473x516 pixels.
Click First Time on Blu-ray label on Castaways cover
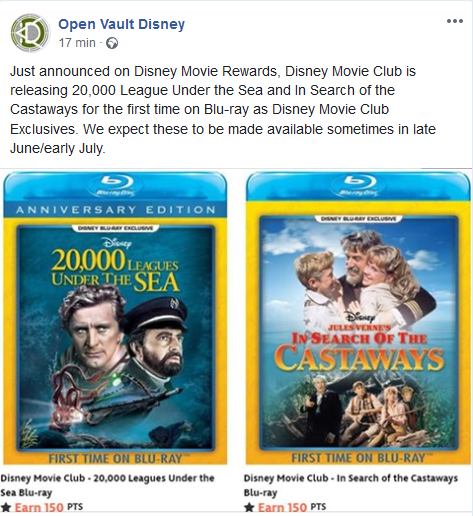click(359, 458)
